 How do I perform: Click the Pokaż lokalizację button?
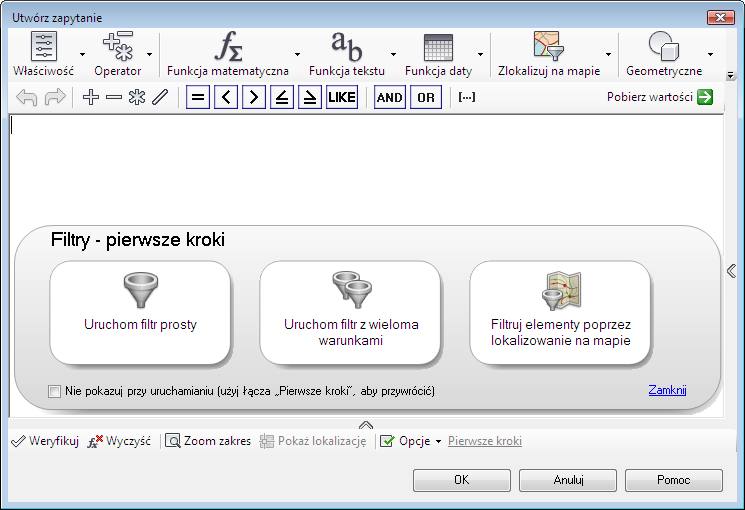(313, 441)
